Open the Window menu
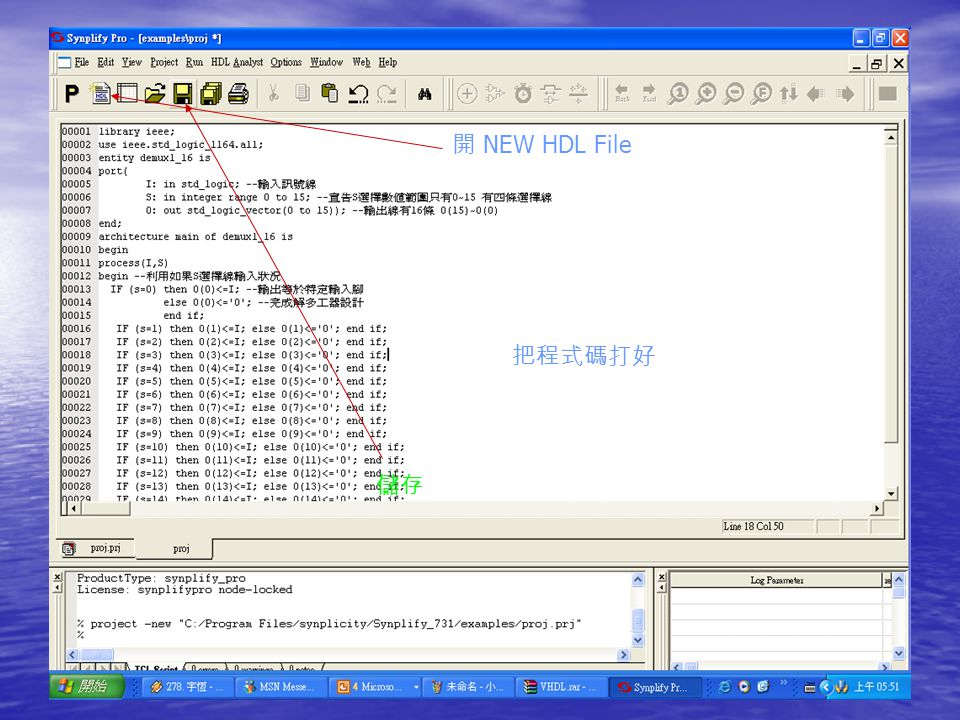The height and width of the screenshot is (720, 960). tap(326, 62)
